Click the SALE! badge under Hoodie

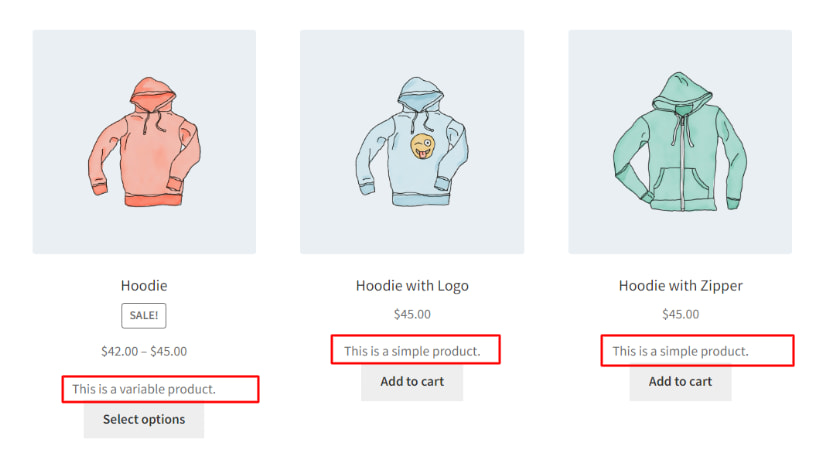click(144, 315)
